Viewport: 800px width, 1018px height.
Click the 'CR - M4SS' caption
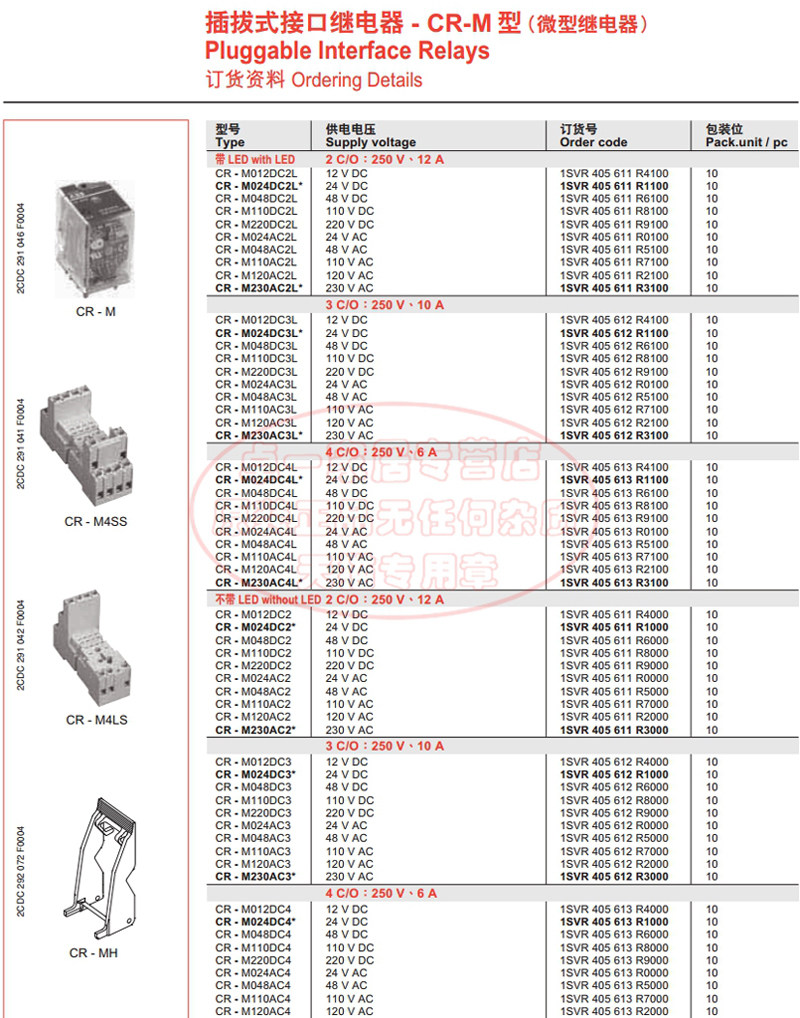click(x=95, y=522)
